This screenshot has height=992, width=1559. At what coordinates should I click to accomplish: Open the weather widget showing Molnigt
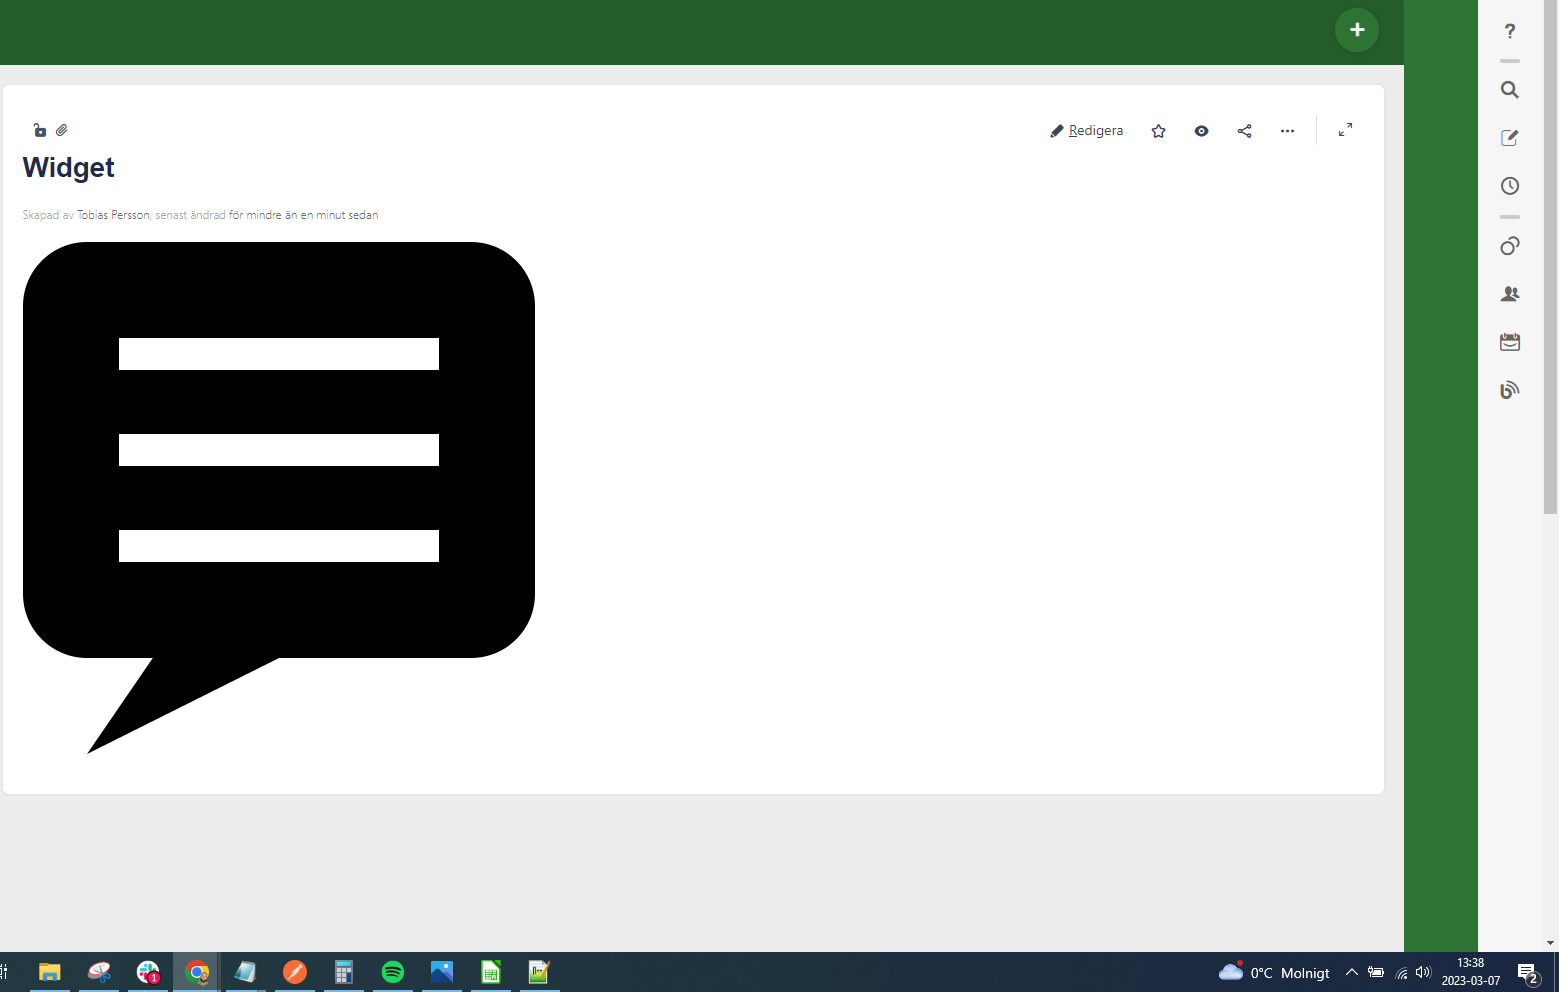click(1274, 972)
